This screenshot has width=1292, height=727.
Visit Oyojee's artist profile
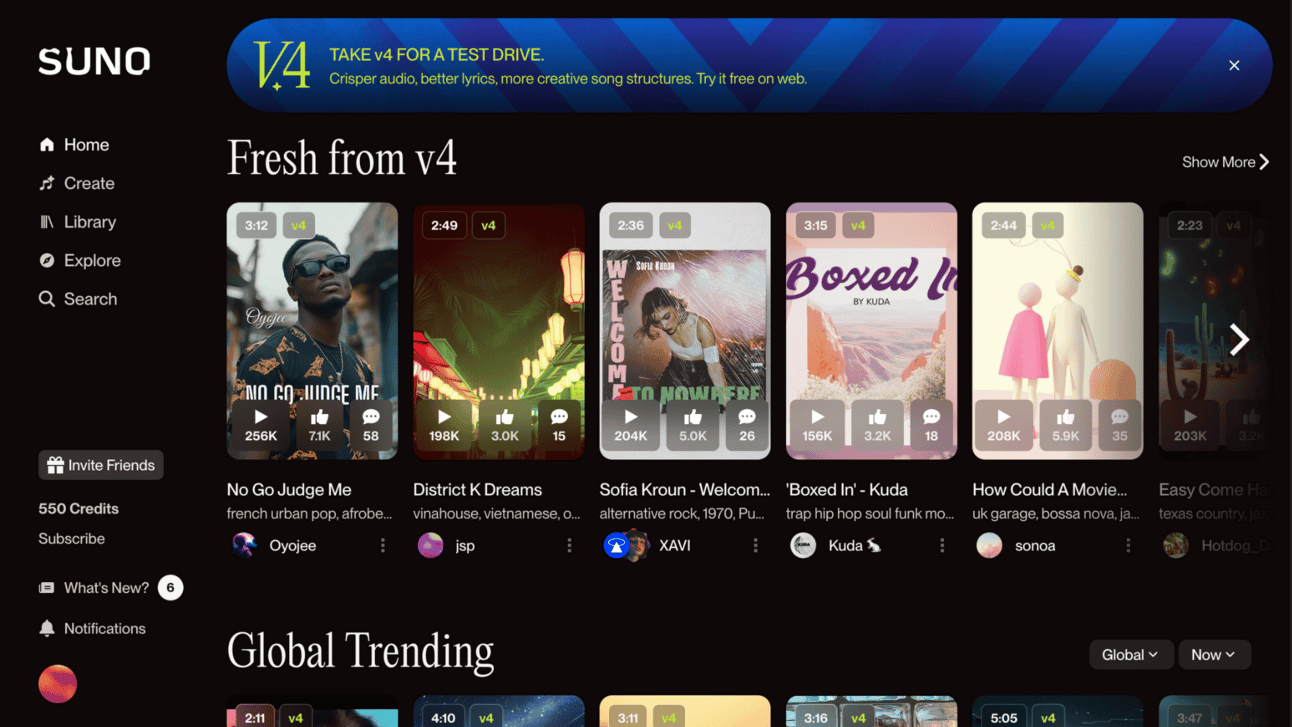pos(293,545)
